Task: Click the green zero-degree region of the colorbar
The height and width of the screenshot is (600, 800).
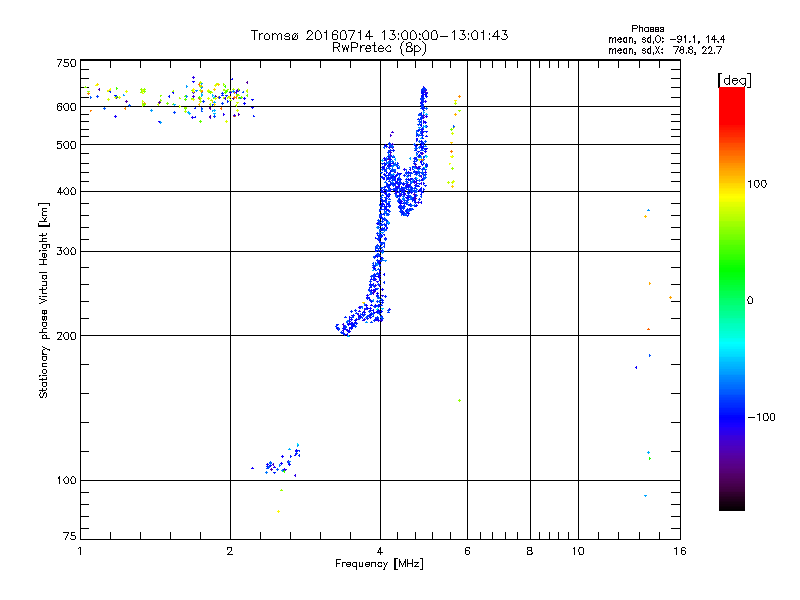Action: pos(732,300)
